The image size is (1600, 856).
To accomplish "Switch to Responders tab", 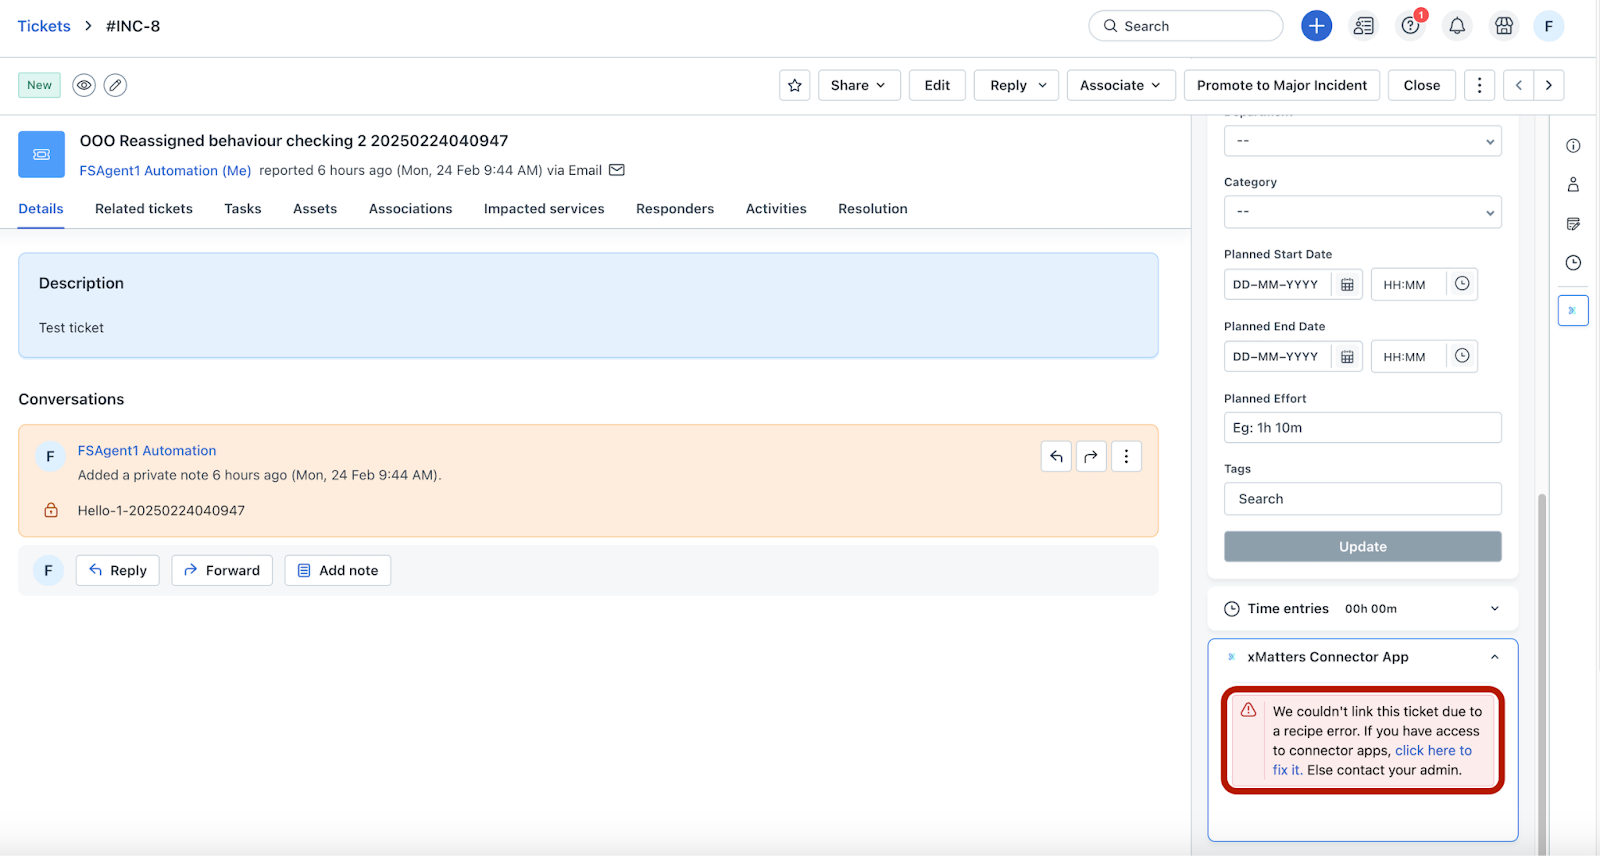I will tap(675, 209).
